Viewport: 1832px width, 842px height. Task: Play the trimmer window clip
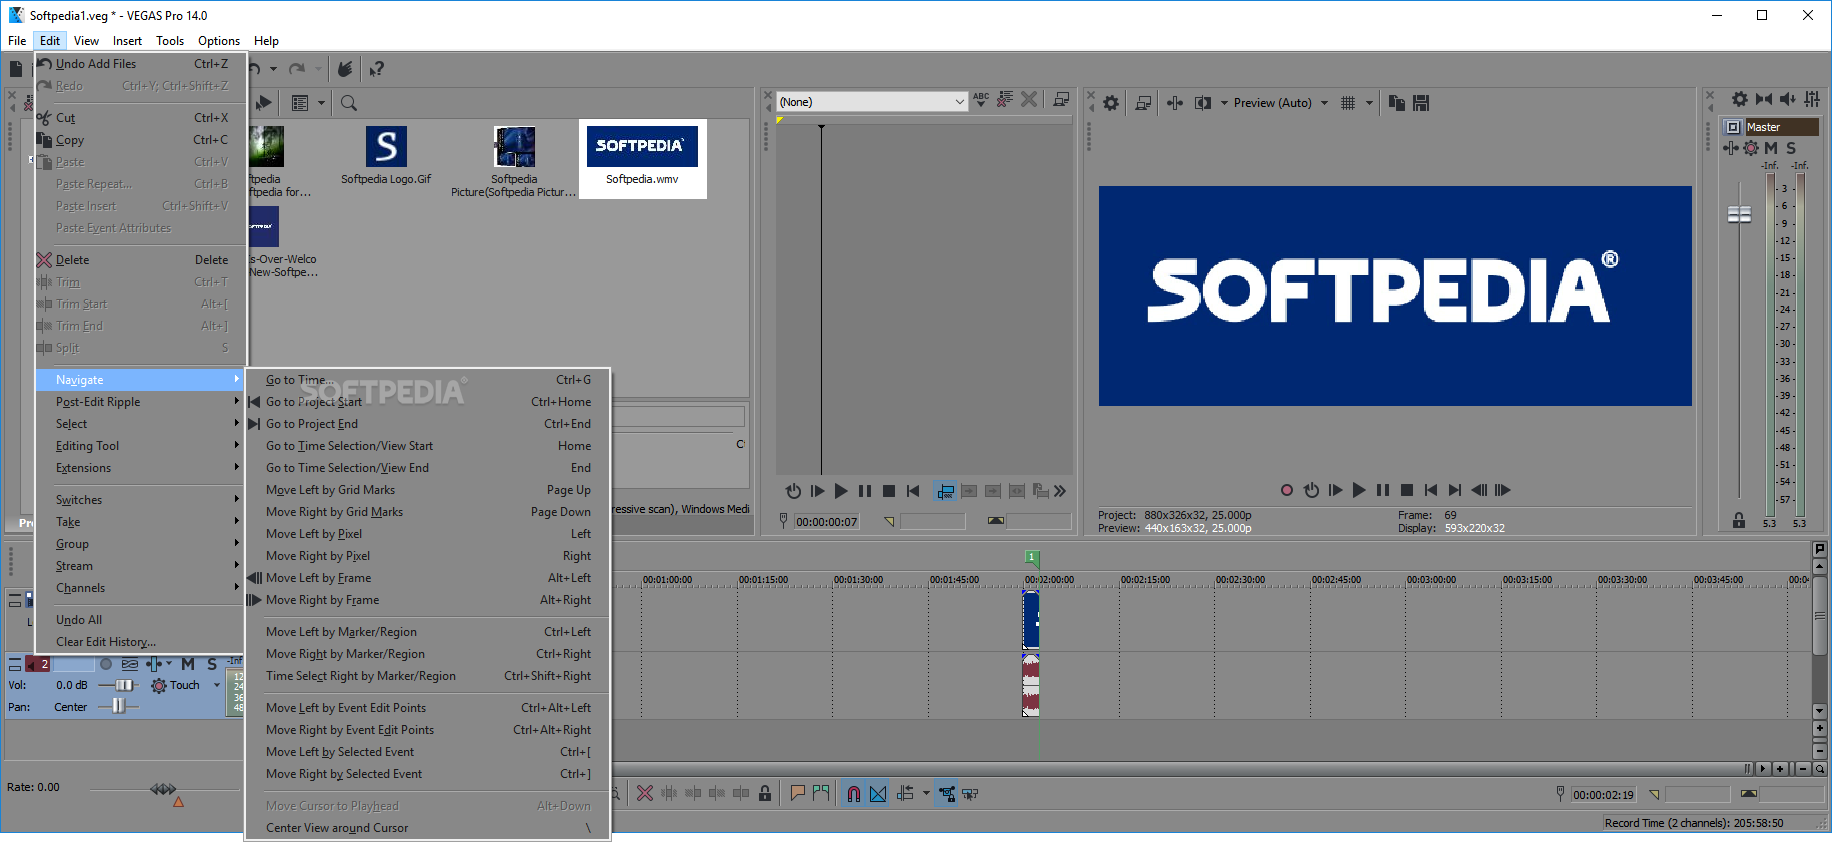841,491
